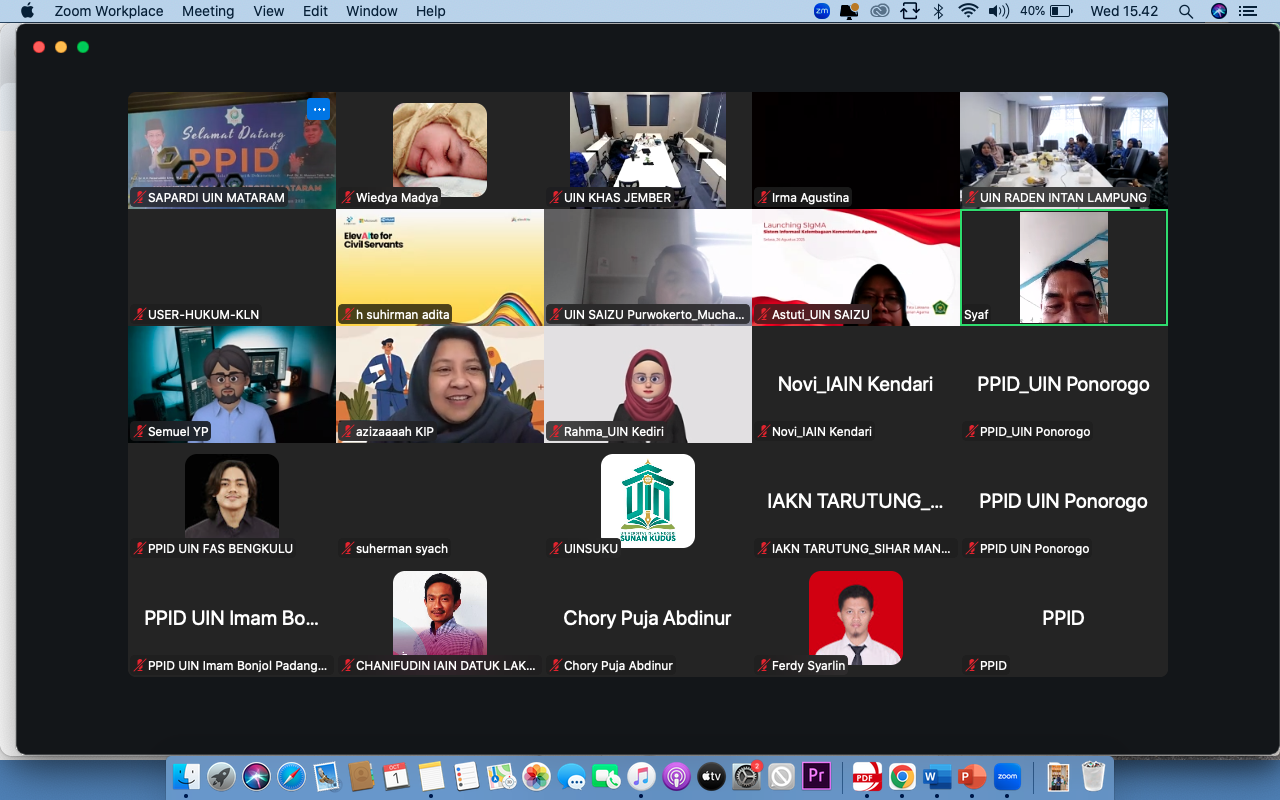
Task: Select the azizaaaah KIP video tile
Action: [440, 384]
